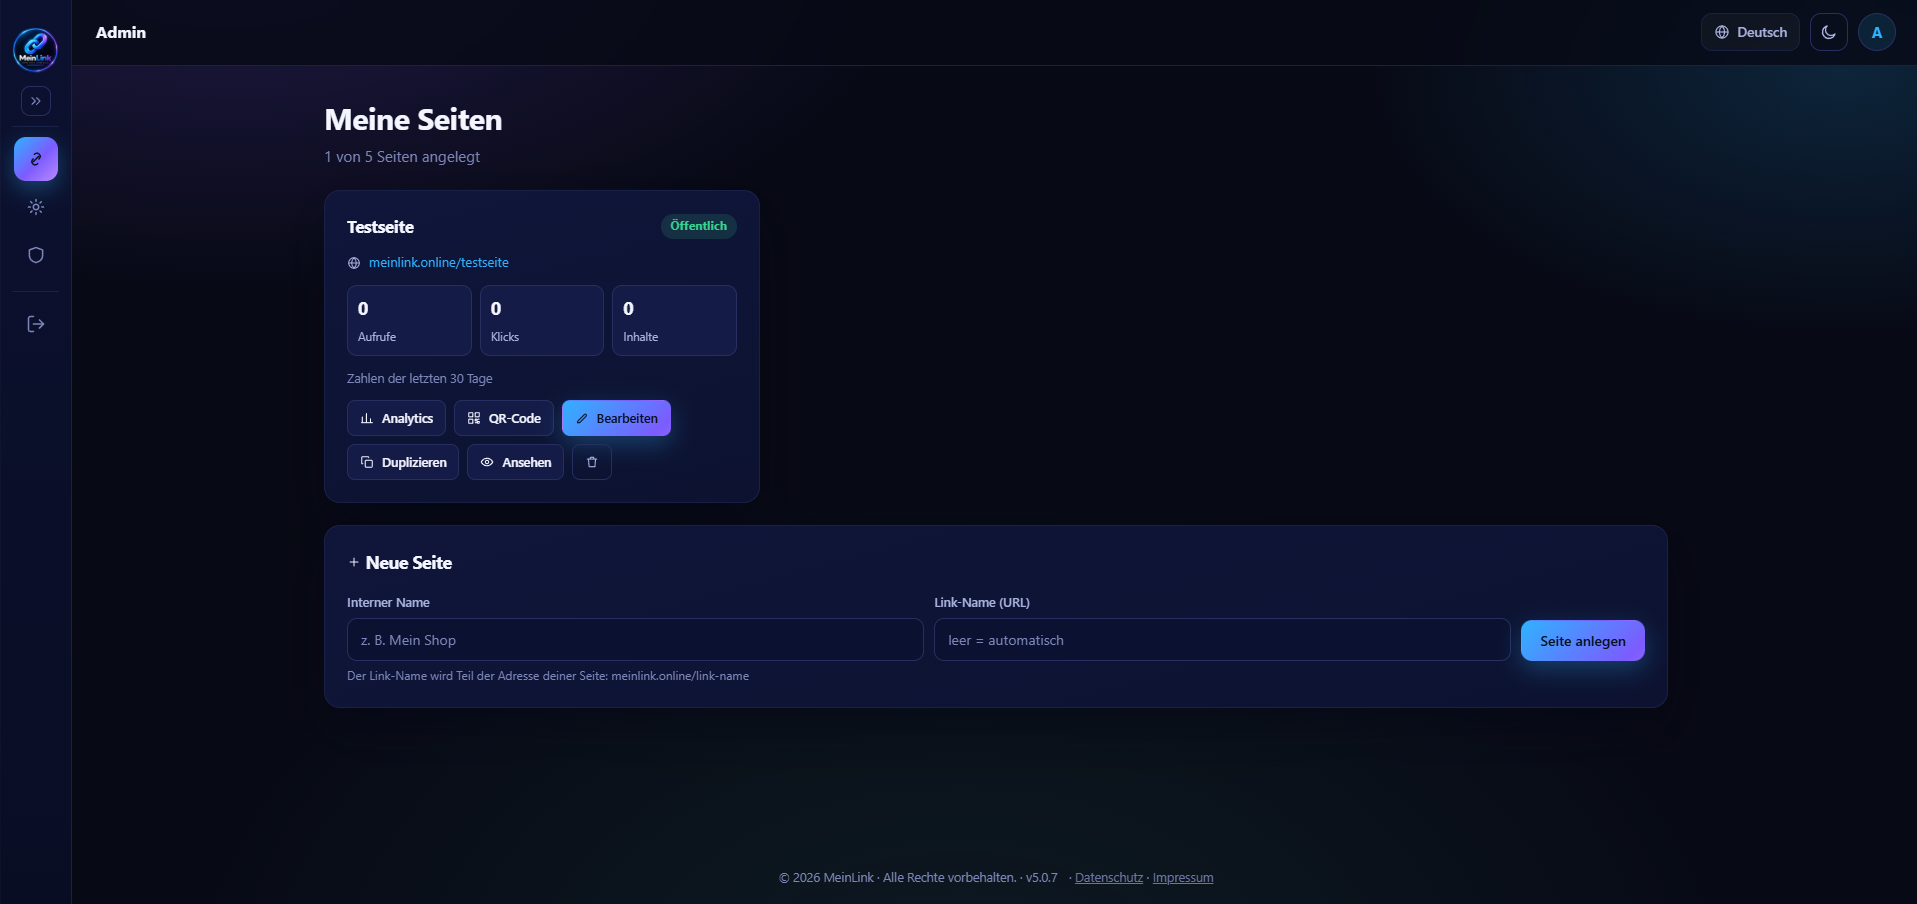Open the meinlink.online/testseite link
The width and height of the screenshot is (1917, 904).
pyautogui.click(x=439, y=262)
